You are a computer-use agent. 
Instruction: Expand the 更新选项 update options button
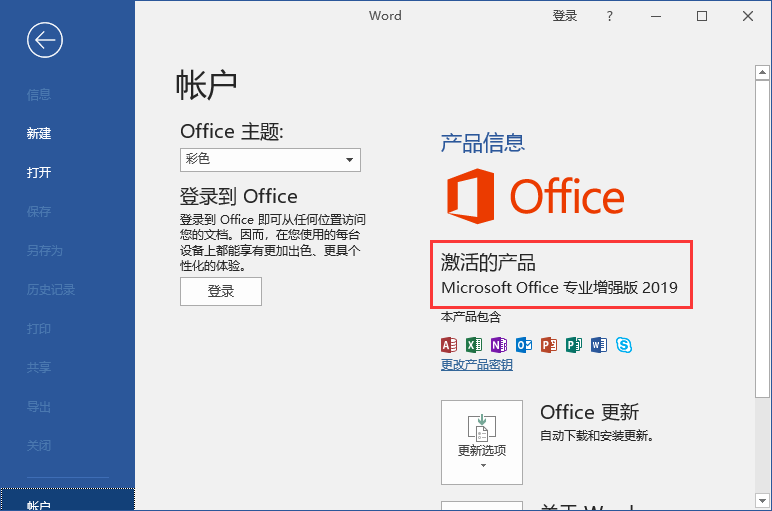click(x=482, y=441)
